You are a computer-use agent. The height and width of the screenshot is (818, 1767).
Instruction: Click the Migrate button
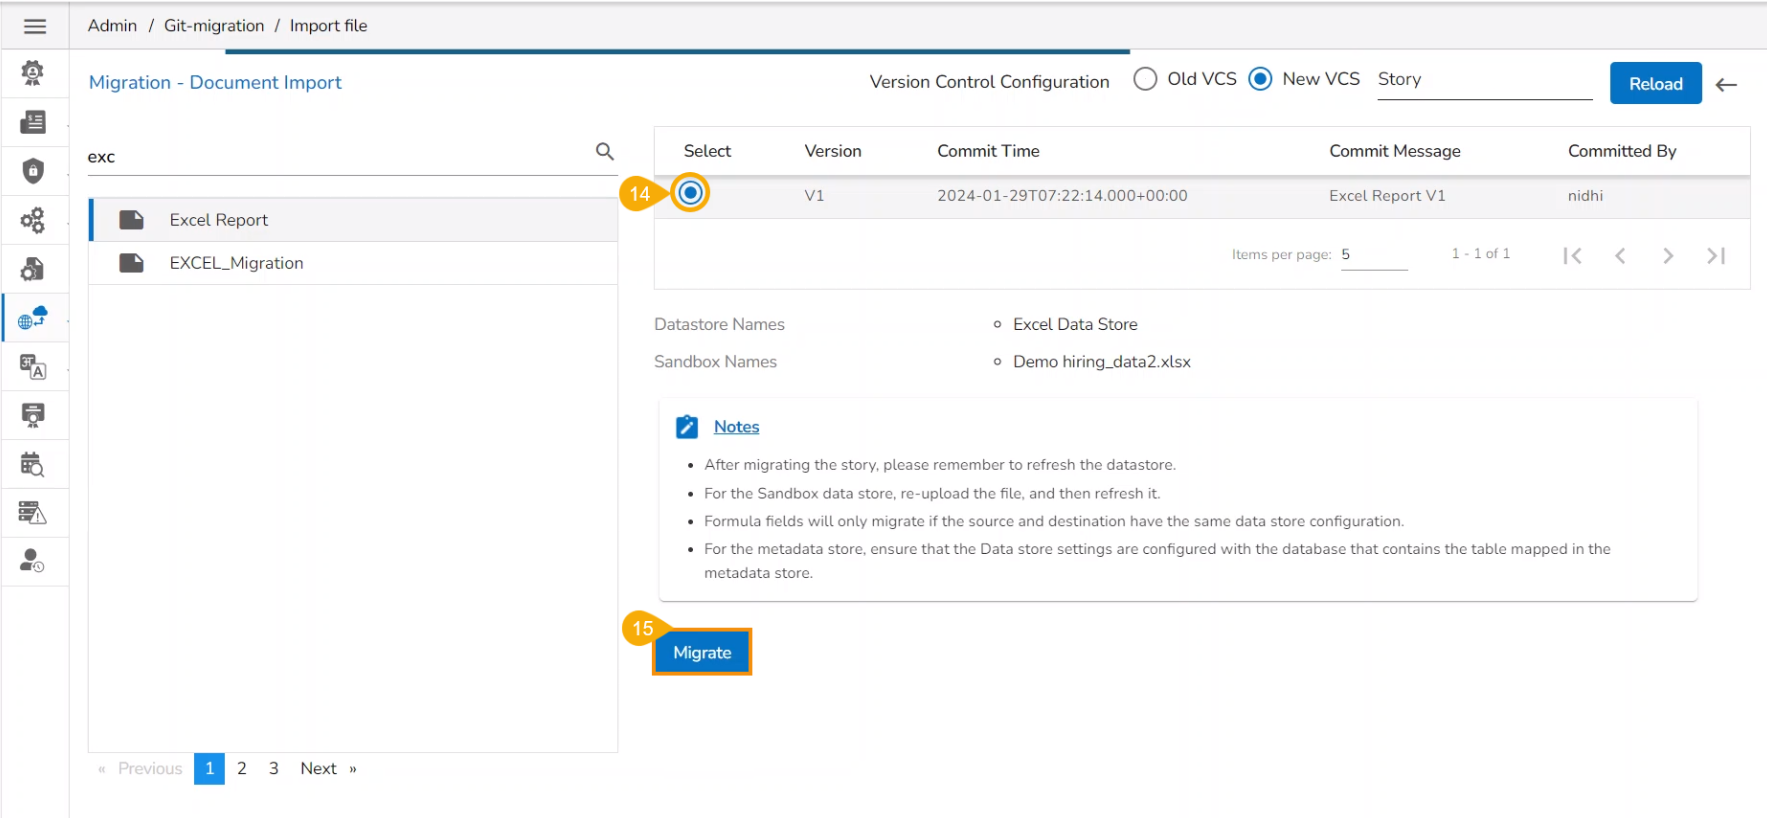702,652
